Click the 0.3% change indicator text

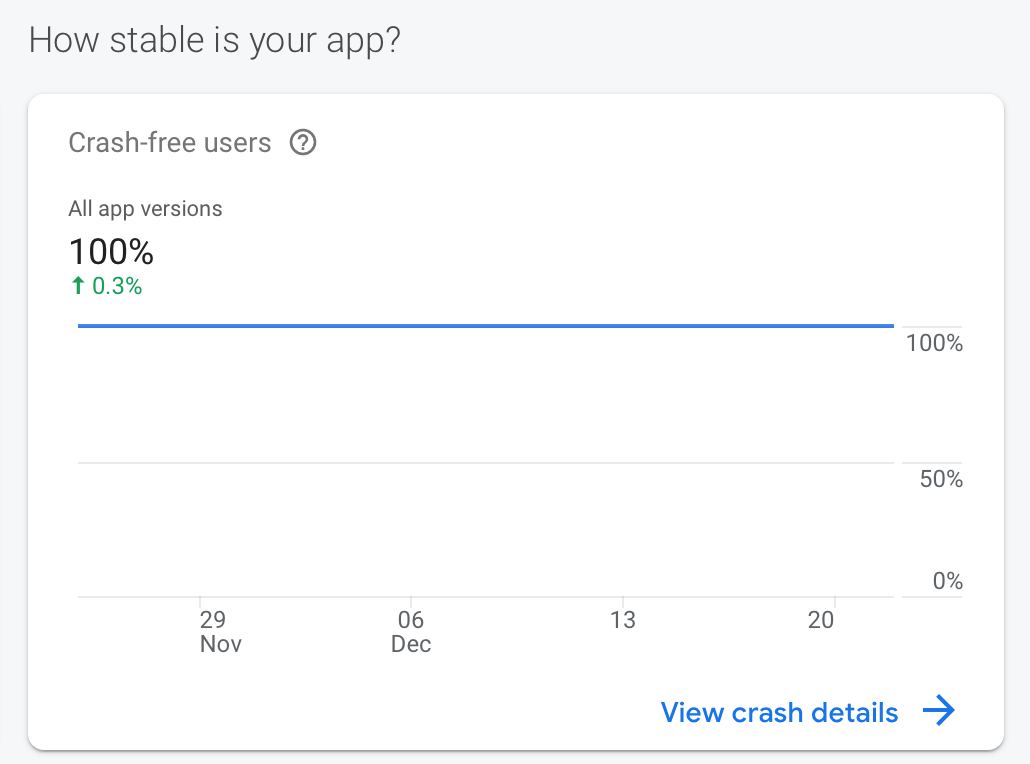tap(117, 287)
